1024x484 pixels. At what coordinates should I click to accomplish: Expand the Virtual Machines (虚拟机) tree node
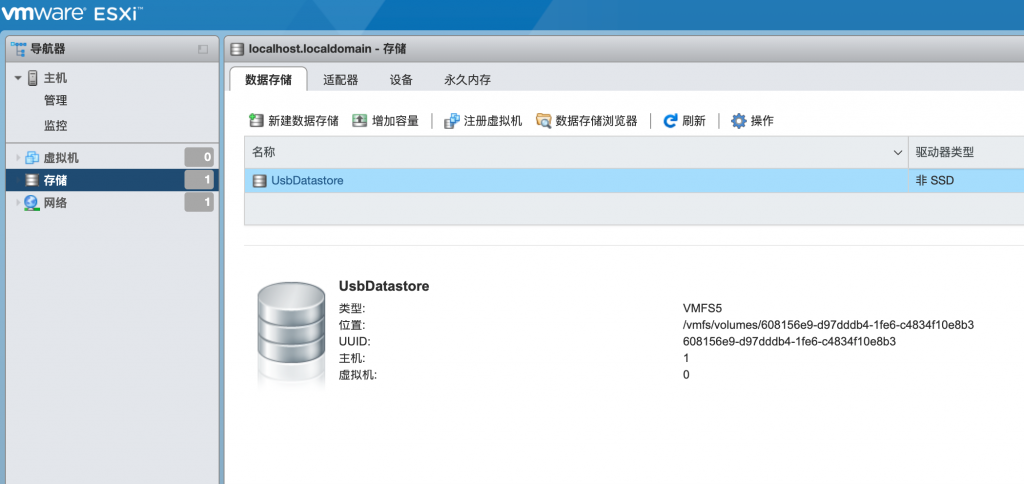click(18, 157)
